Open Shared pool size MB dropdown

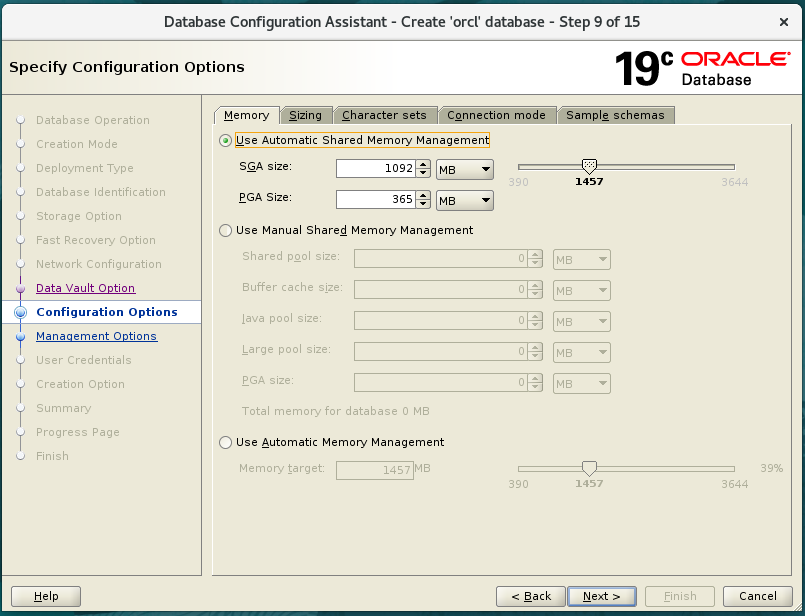(582, 260)
